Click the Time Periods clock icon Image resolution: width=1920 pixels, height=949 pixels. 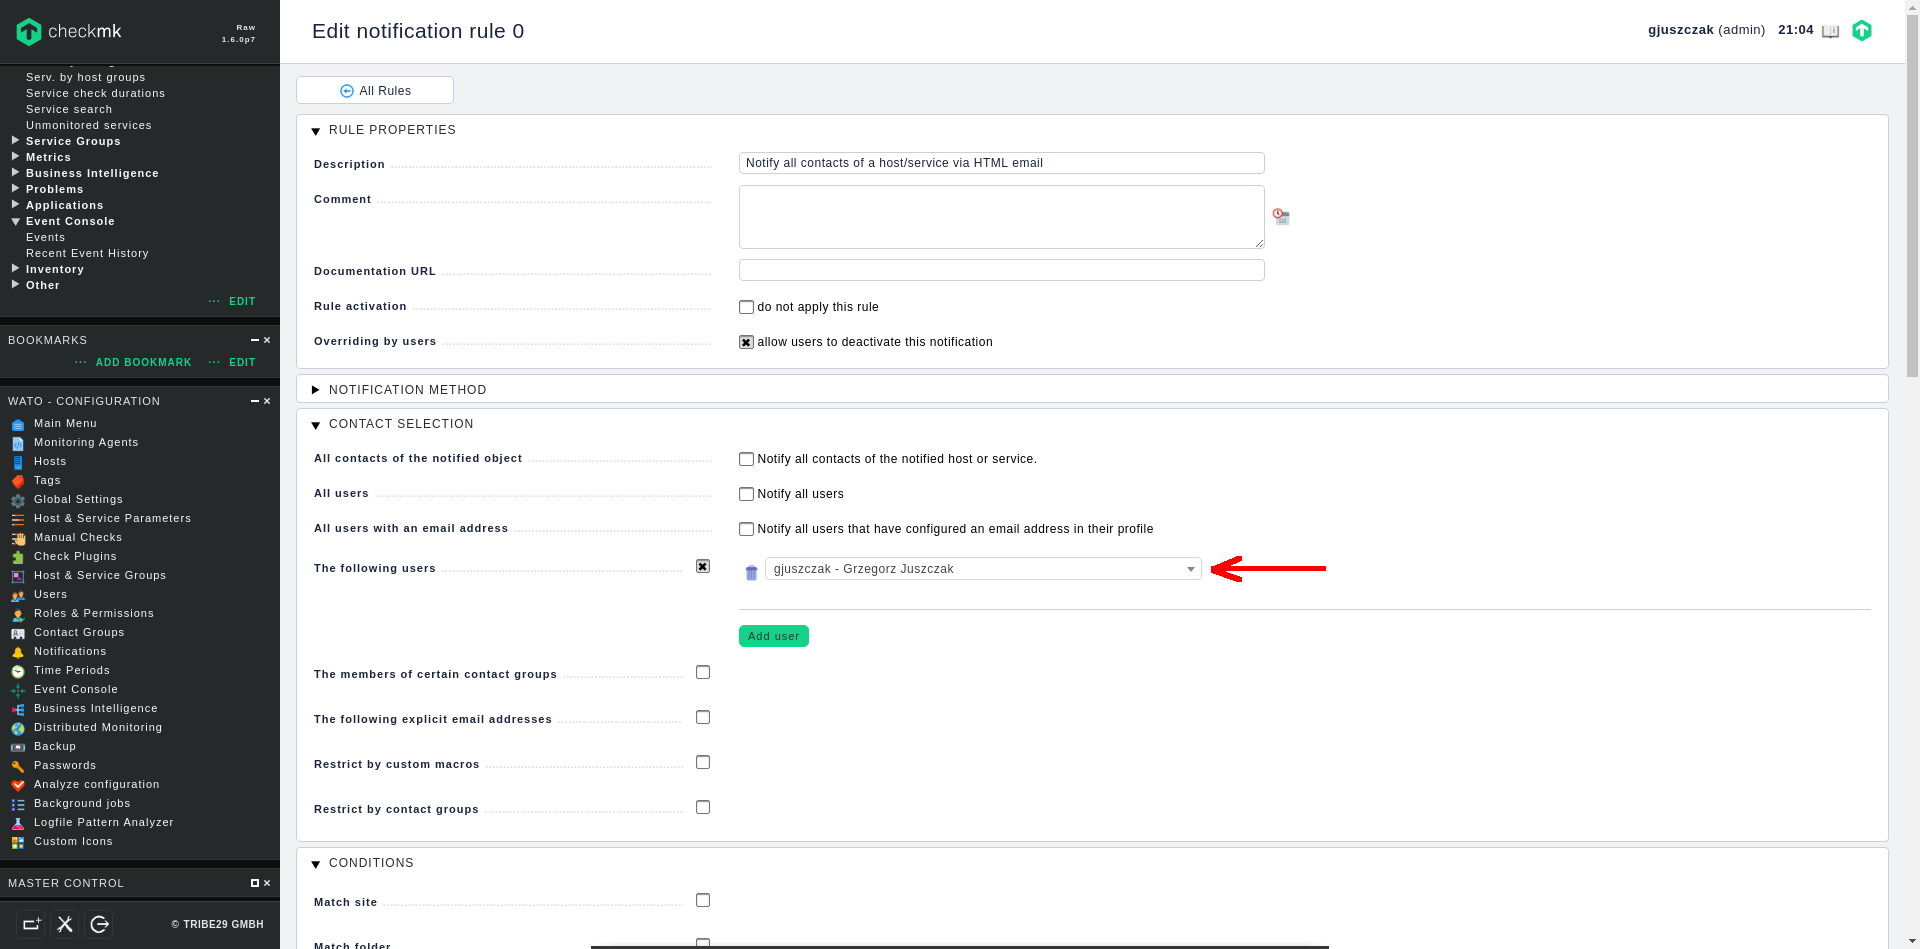click(18, 671)
